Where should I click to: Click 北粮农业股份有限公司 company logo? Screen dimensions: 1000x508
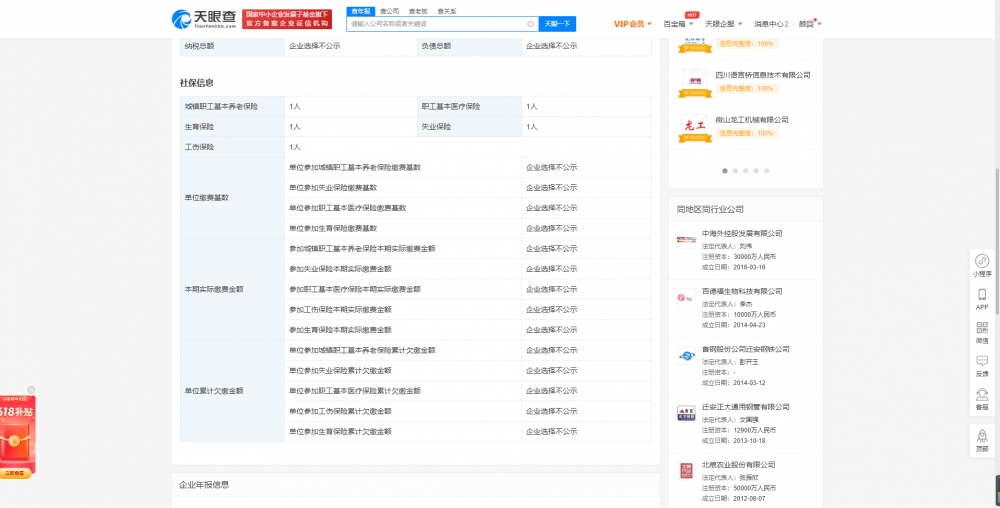click(686, 471)
